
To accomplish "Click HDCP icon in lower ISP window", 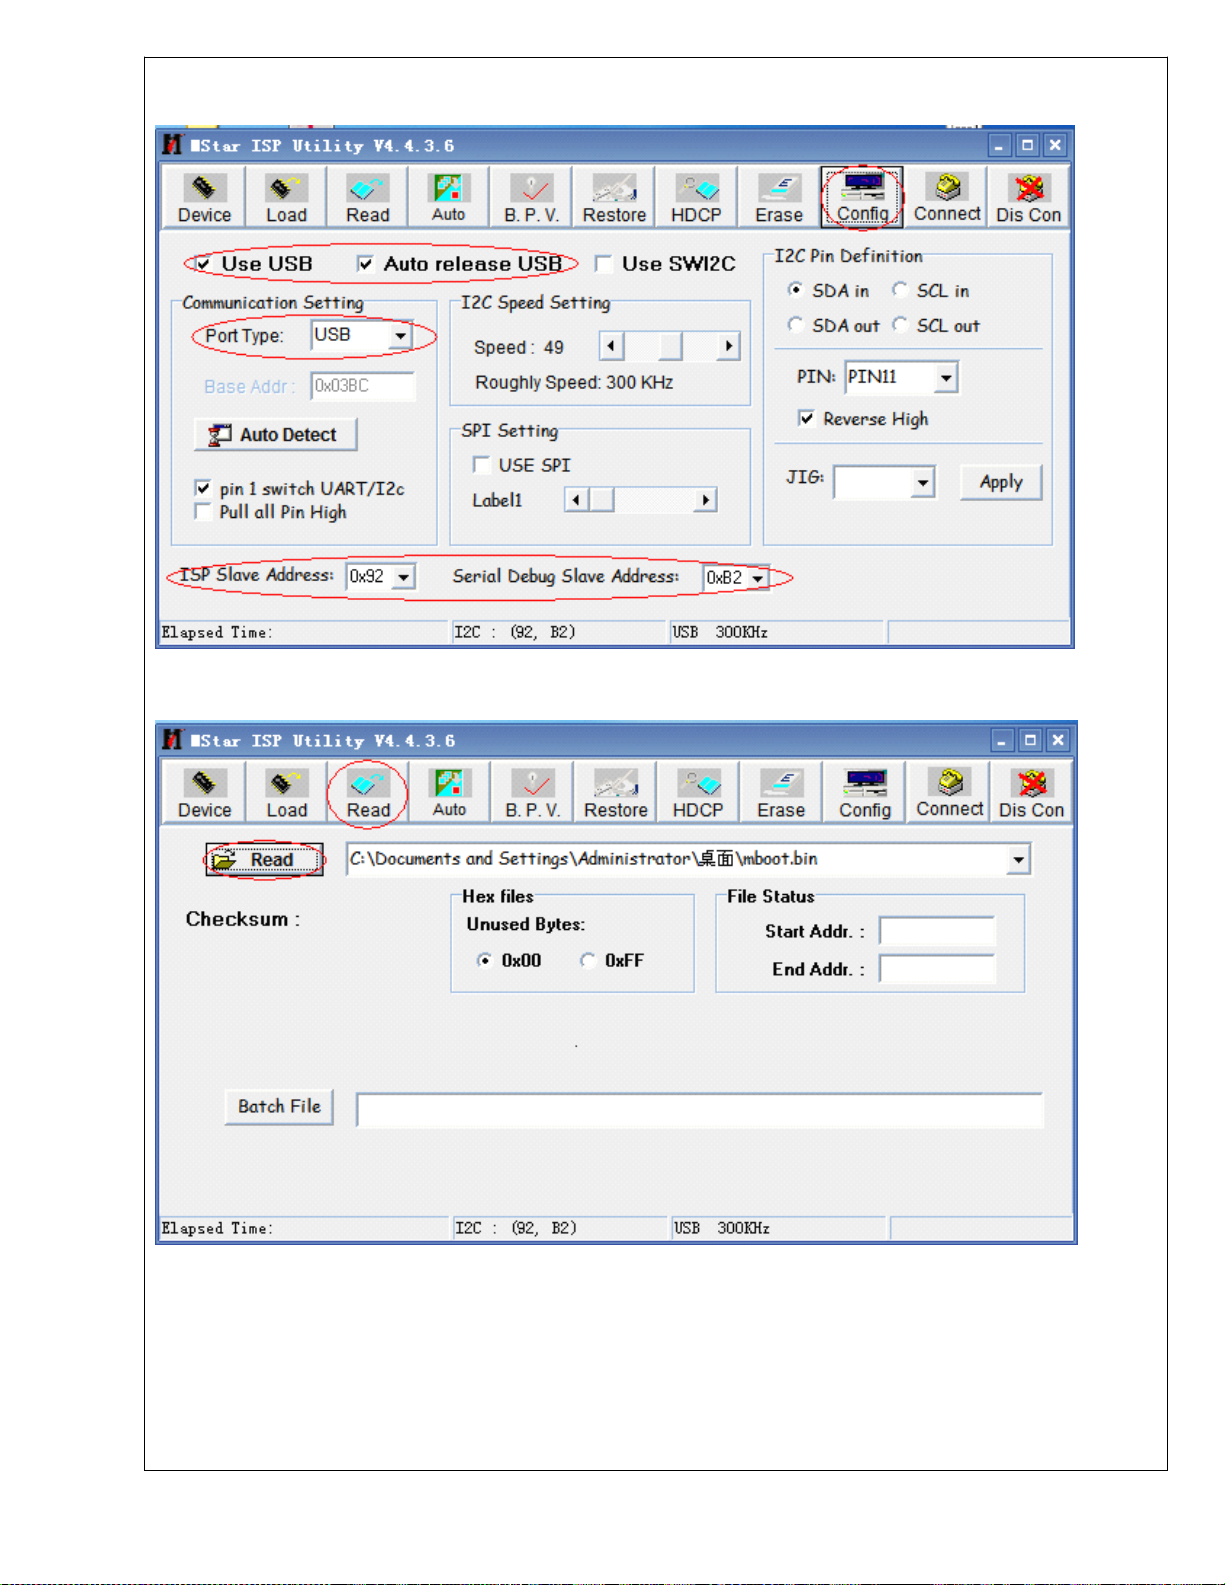I will pyautogui.click(x=698, y=792).
